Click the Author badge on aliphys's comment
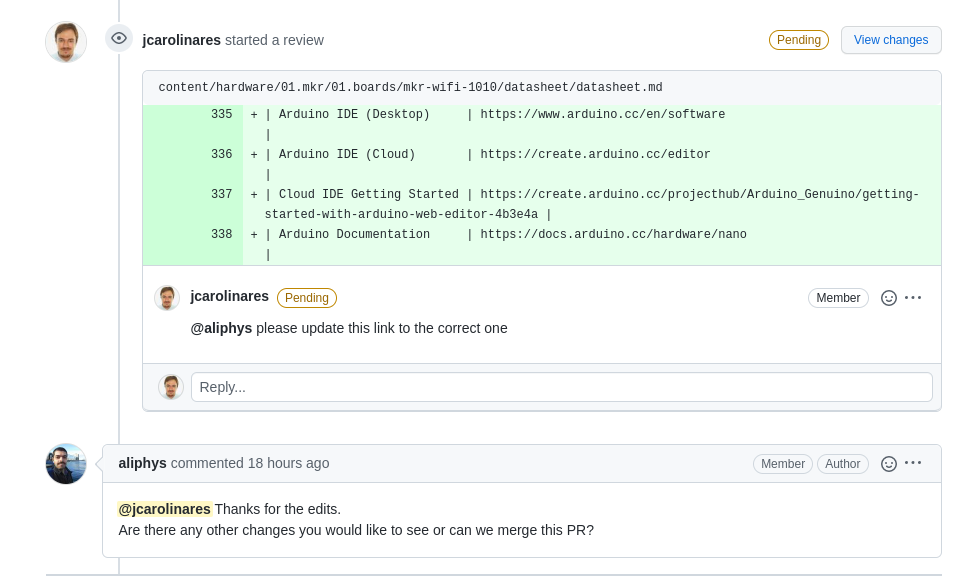This screenshot has width=967, height=578. pyautogui.click(x=842, y=464)
